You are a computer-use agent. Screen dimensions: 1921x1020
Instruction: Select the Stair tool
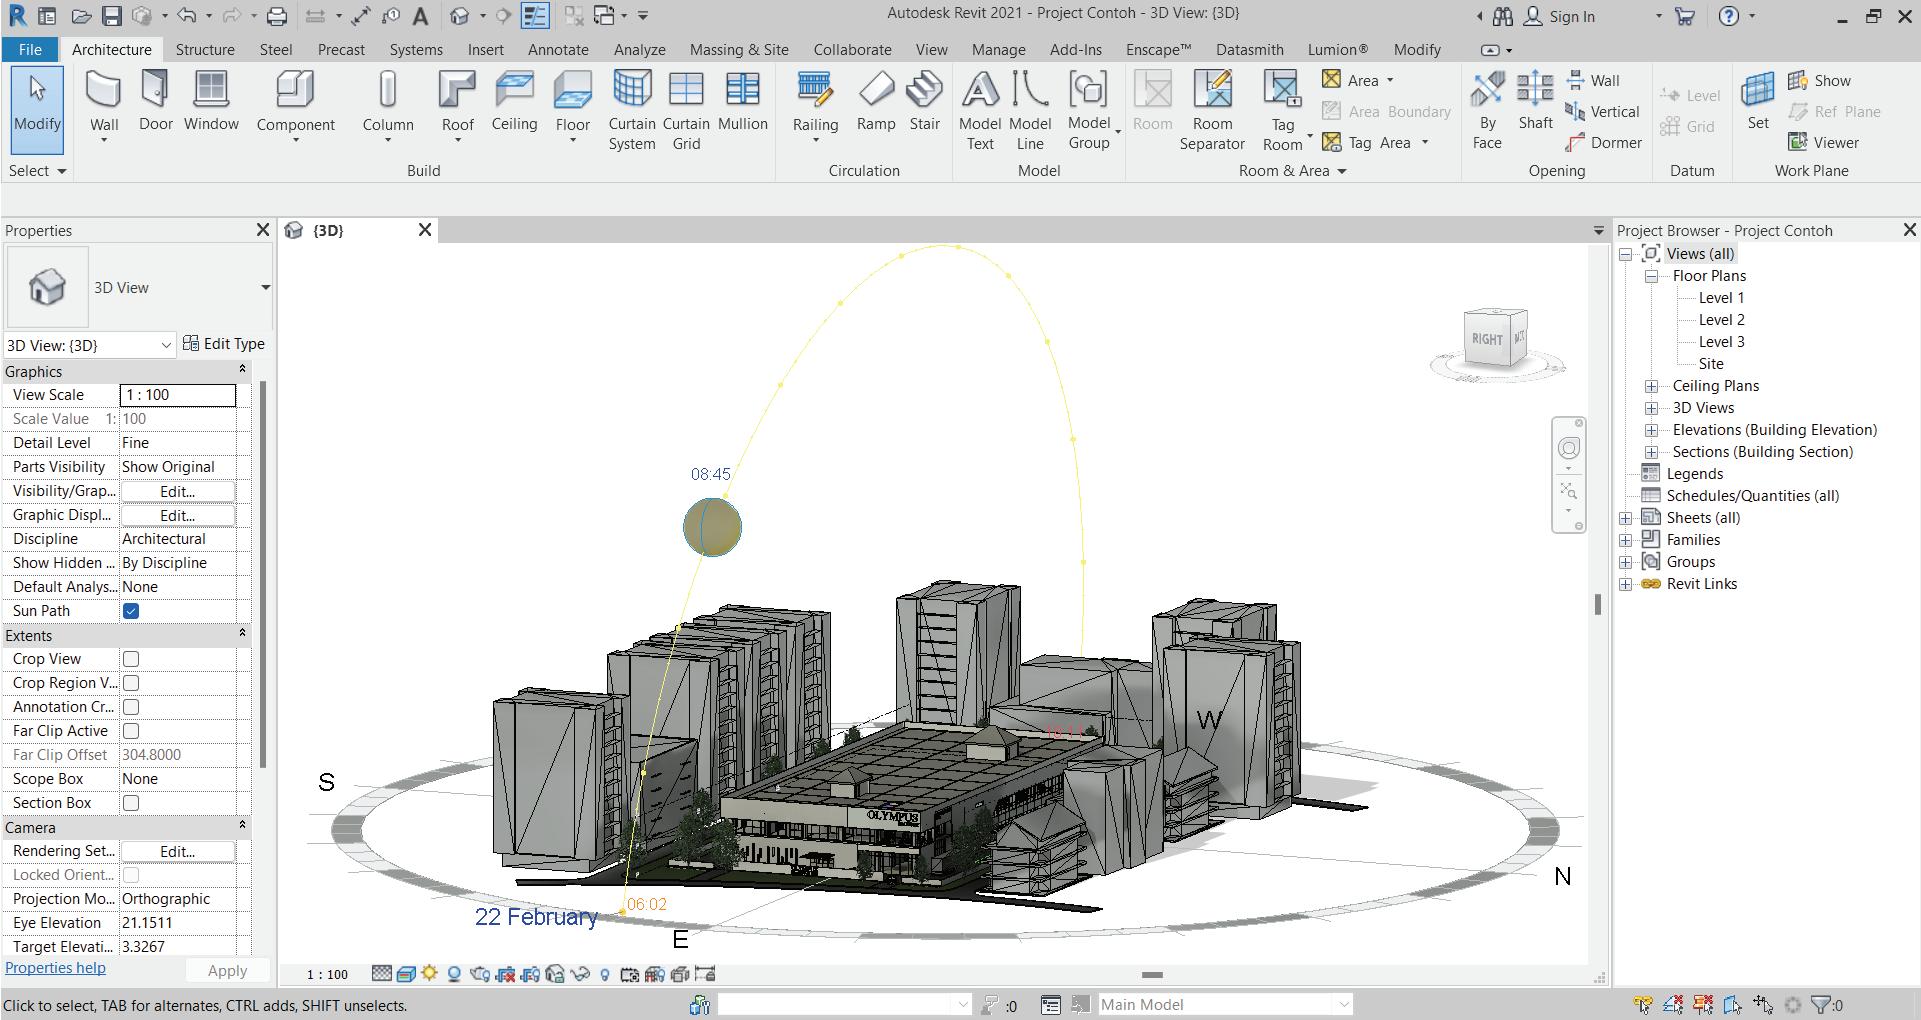924,102
